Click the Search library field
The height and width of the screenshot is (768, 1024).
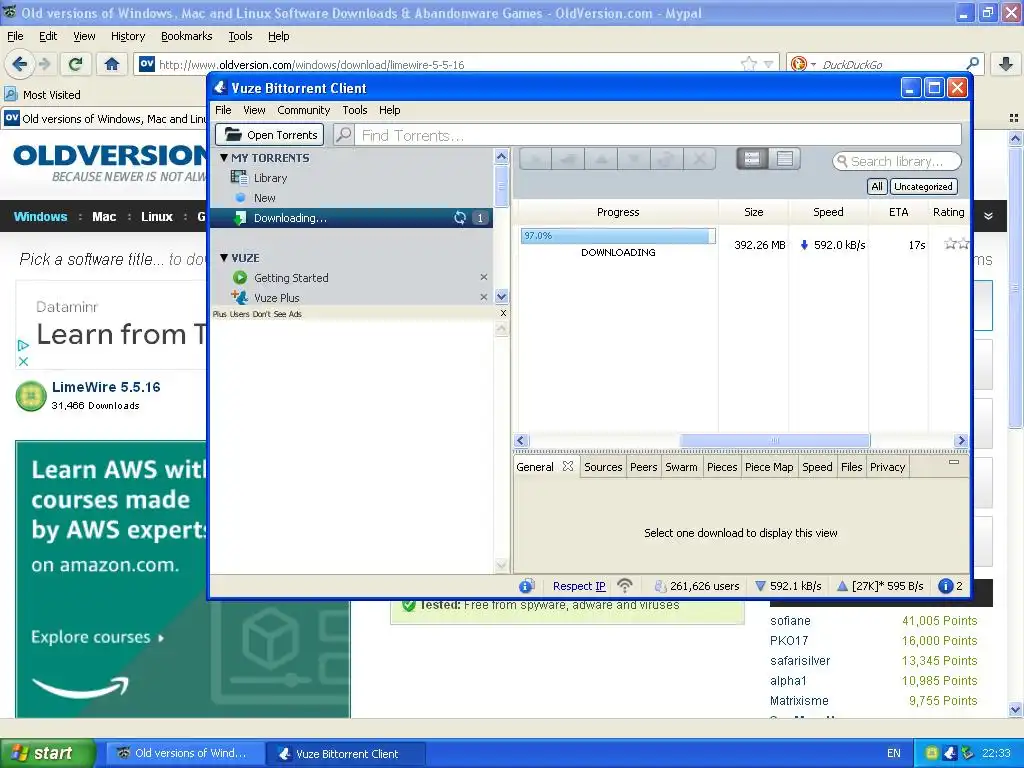click(x=897, y=161)
